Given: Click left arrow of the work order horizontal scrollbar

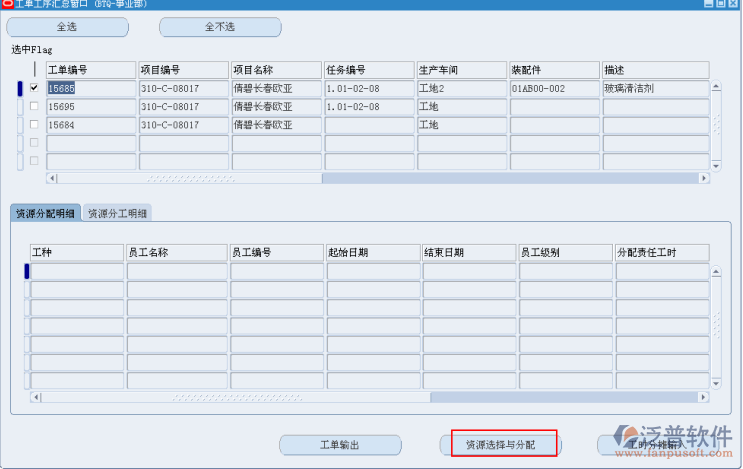Looking at the screenshot, I should pyautogui.click(x=51, y=179).
